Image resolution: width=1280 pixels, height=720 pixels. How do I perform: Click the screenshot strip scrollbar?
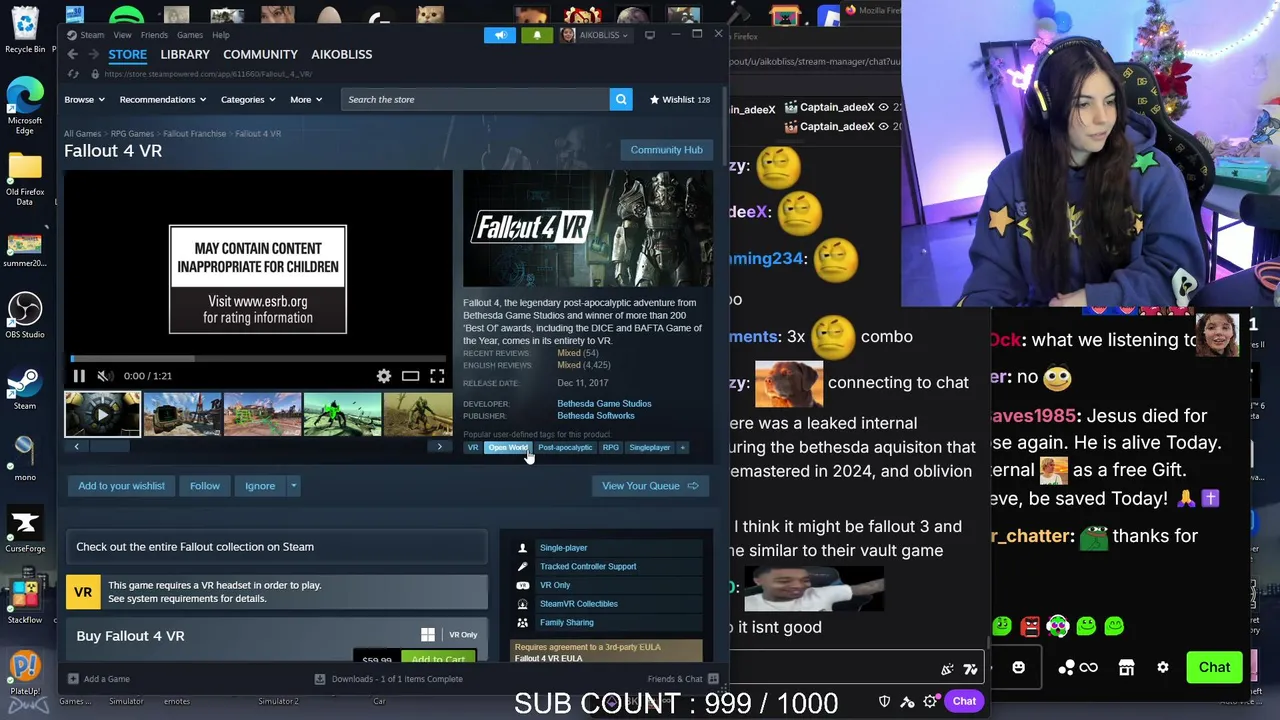tap(258, 447)
